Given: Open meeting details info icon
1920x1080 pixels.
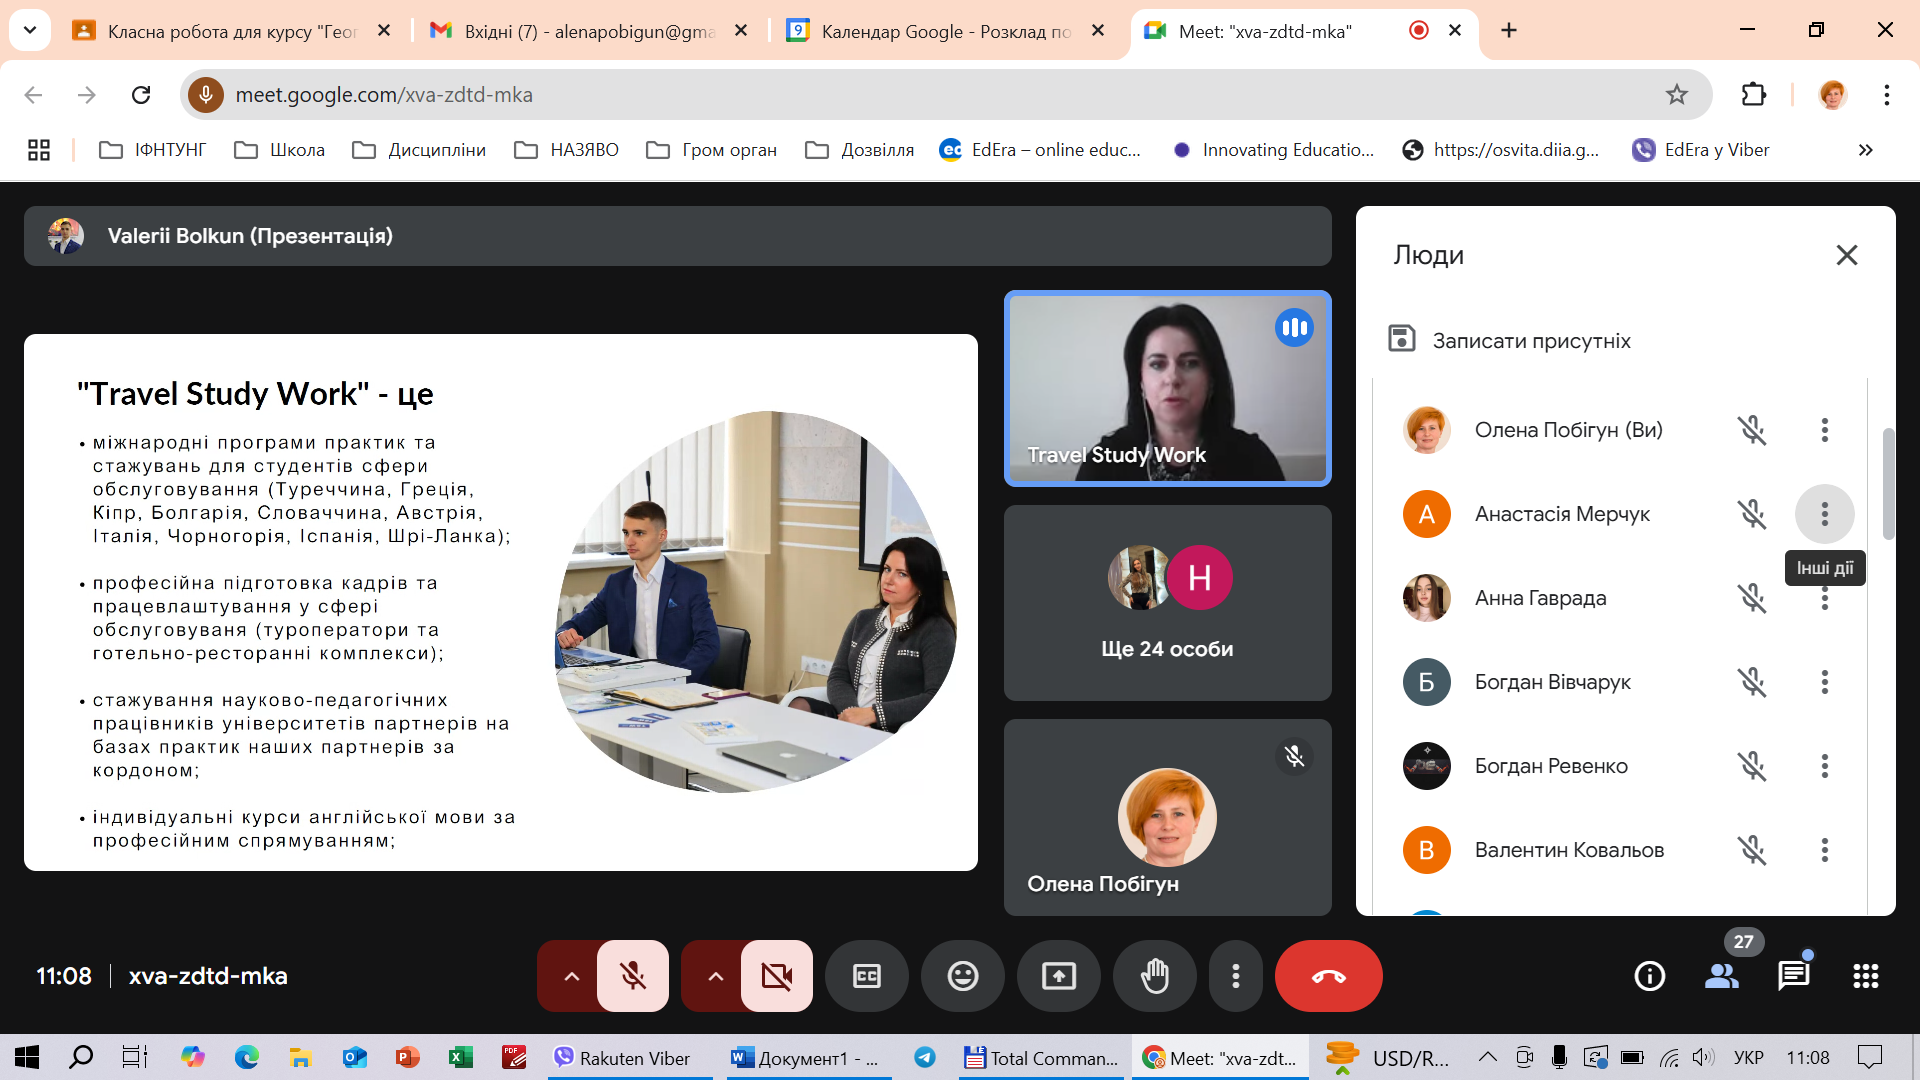Looking at the screenshot, I should [x=1649, y=976].
